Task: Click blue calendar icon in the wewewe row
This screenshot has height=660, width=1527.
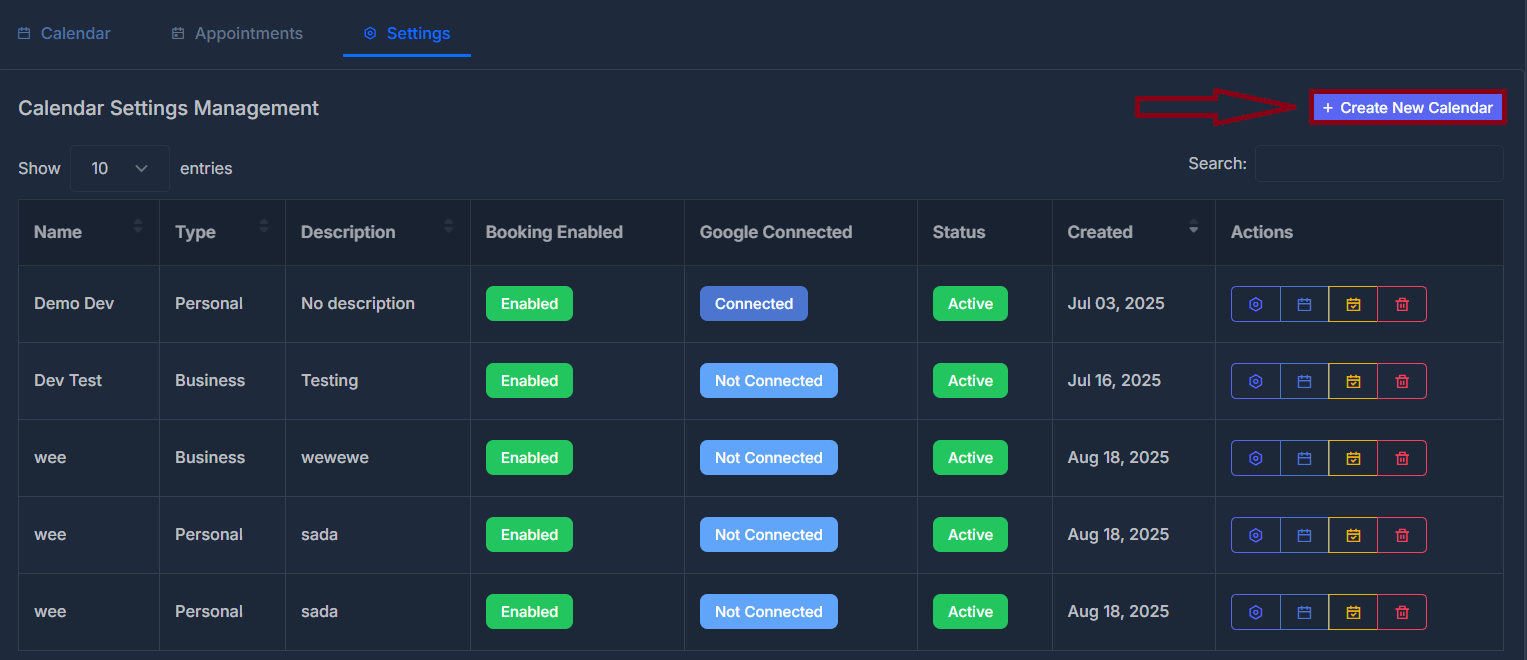Action: point(1304,458)
